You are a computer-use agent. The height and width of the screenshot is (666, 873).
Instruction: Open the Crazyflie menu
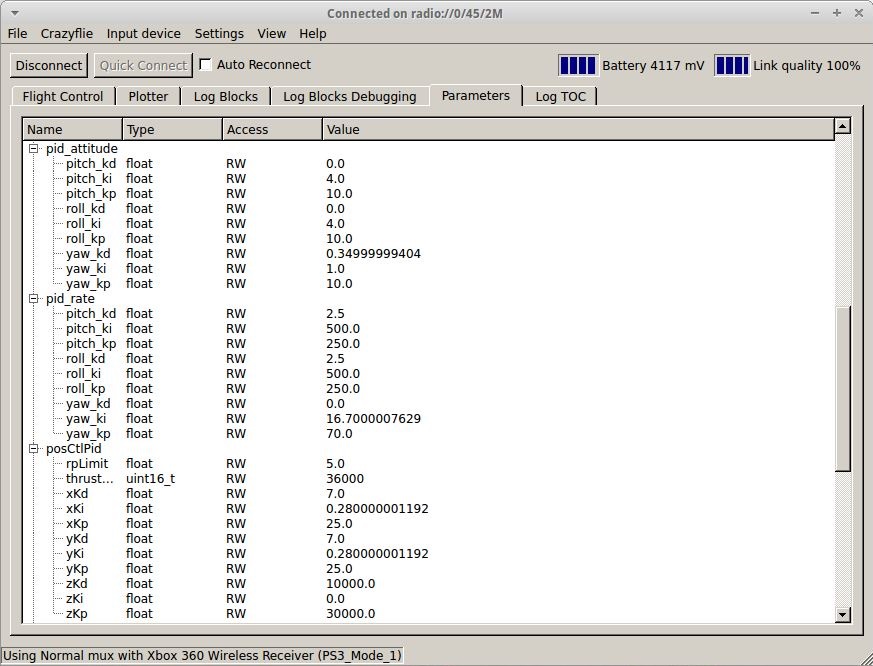[66, 33]
